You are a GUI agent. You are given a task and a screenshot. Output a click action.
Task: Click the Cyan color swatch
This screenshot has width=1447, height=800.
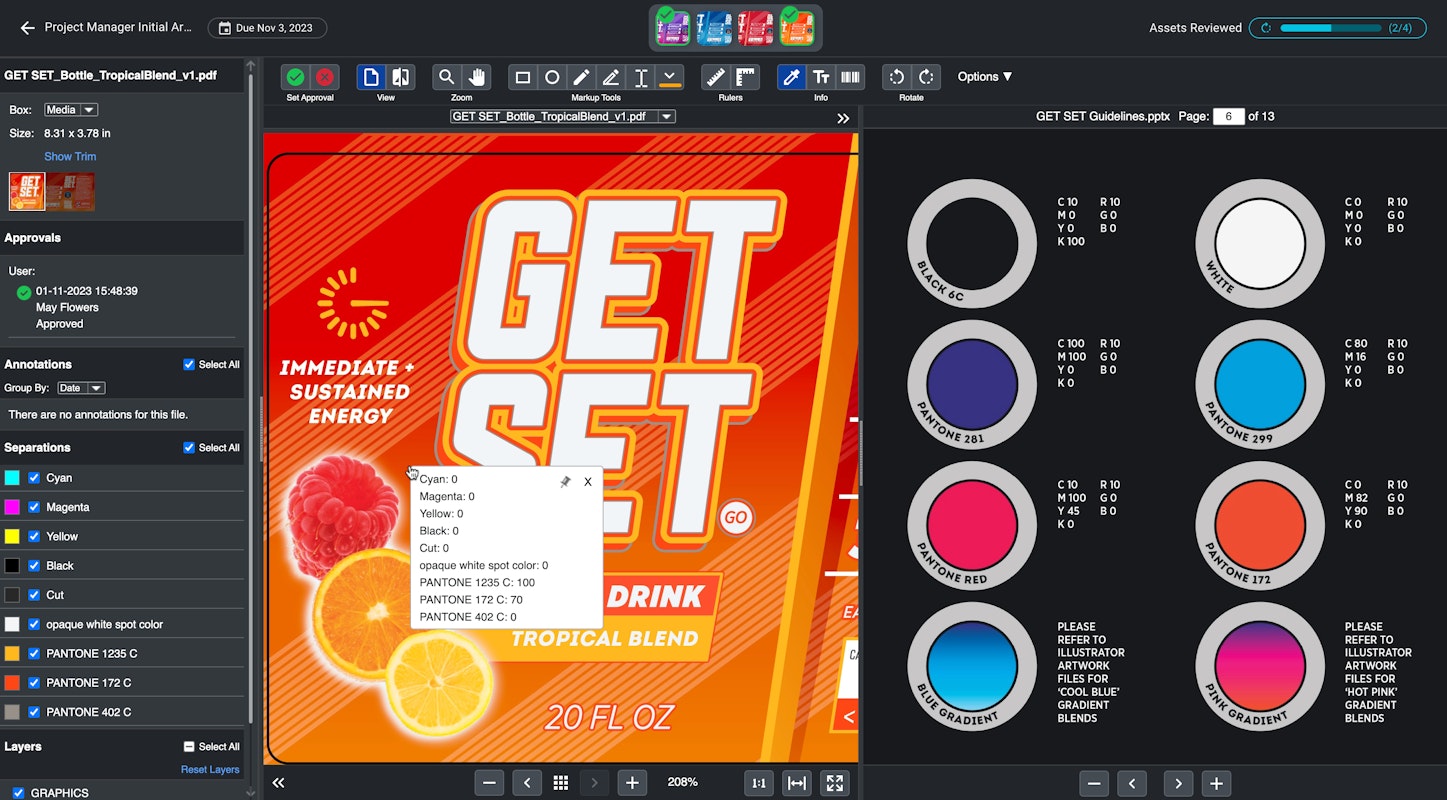point(12,478)
